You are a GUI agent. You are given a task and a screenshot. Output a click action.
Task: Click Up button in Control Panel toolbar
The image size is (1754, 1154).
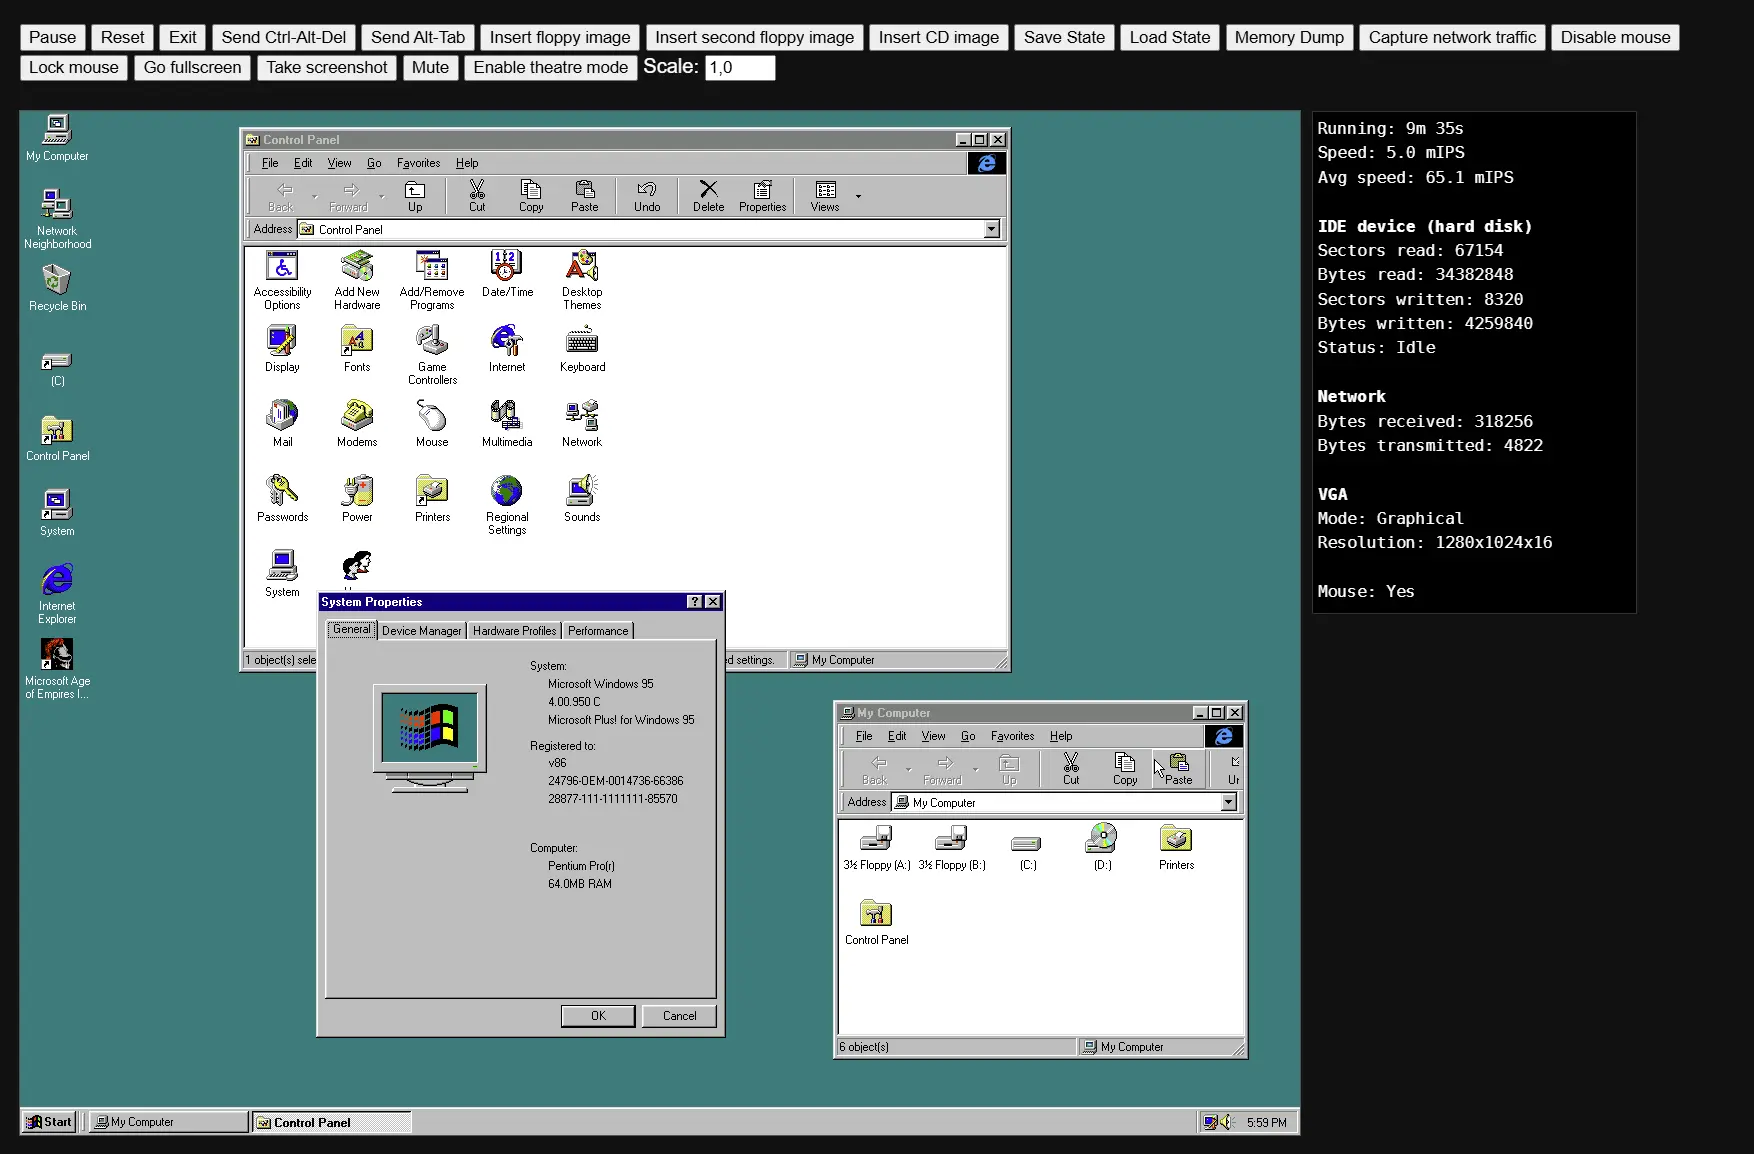click(415, 196)
